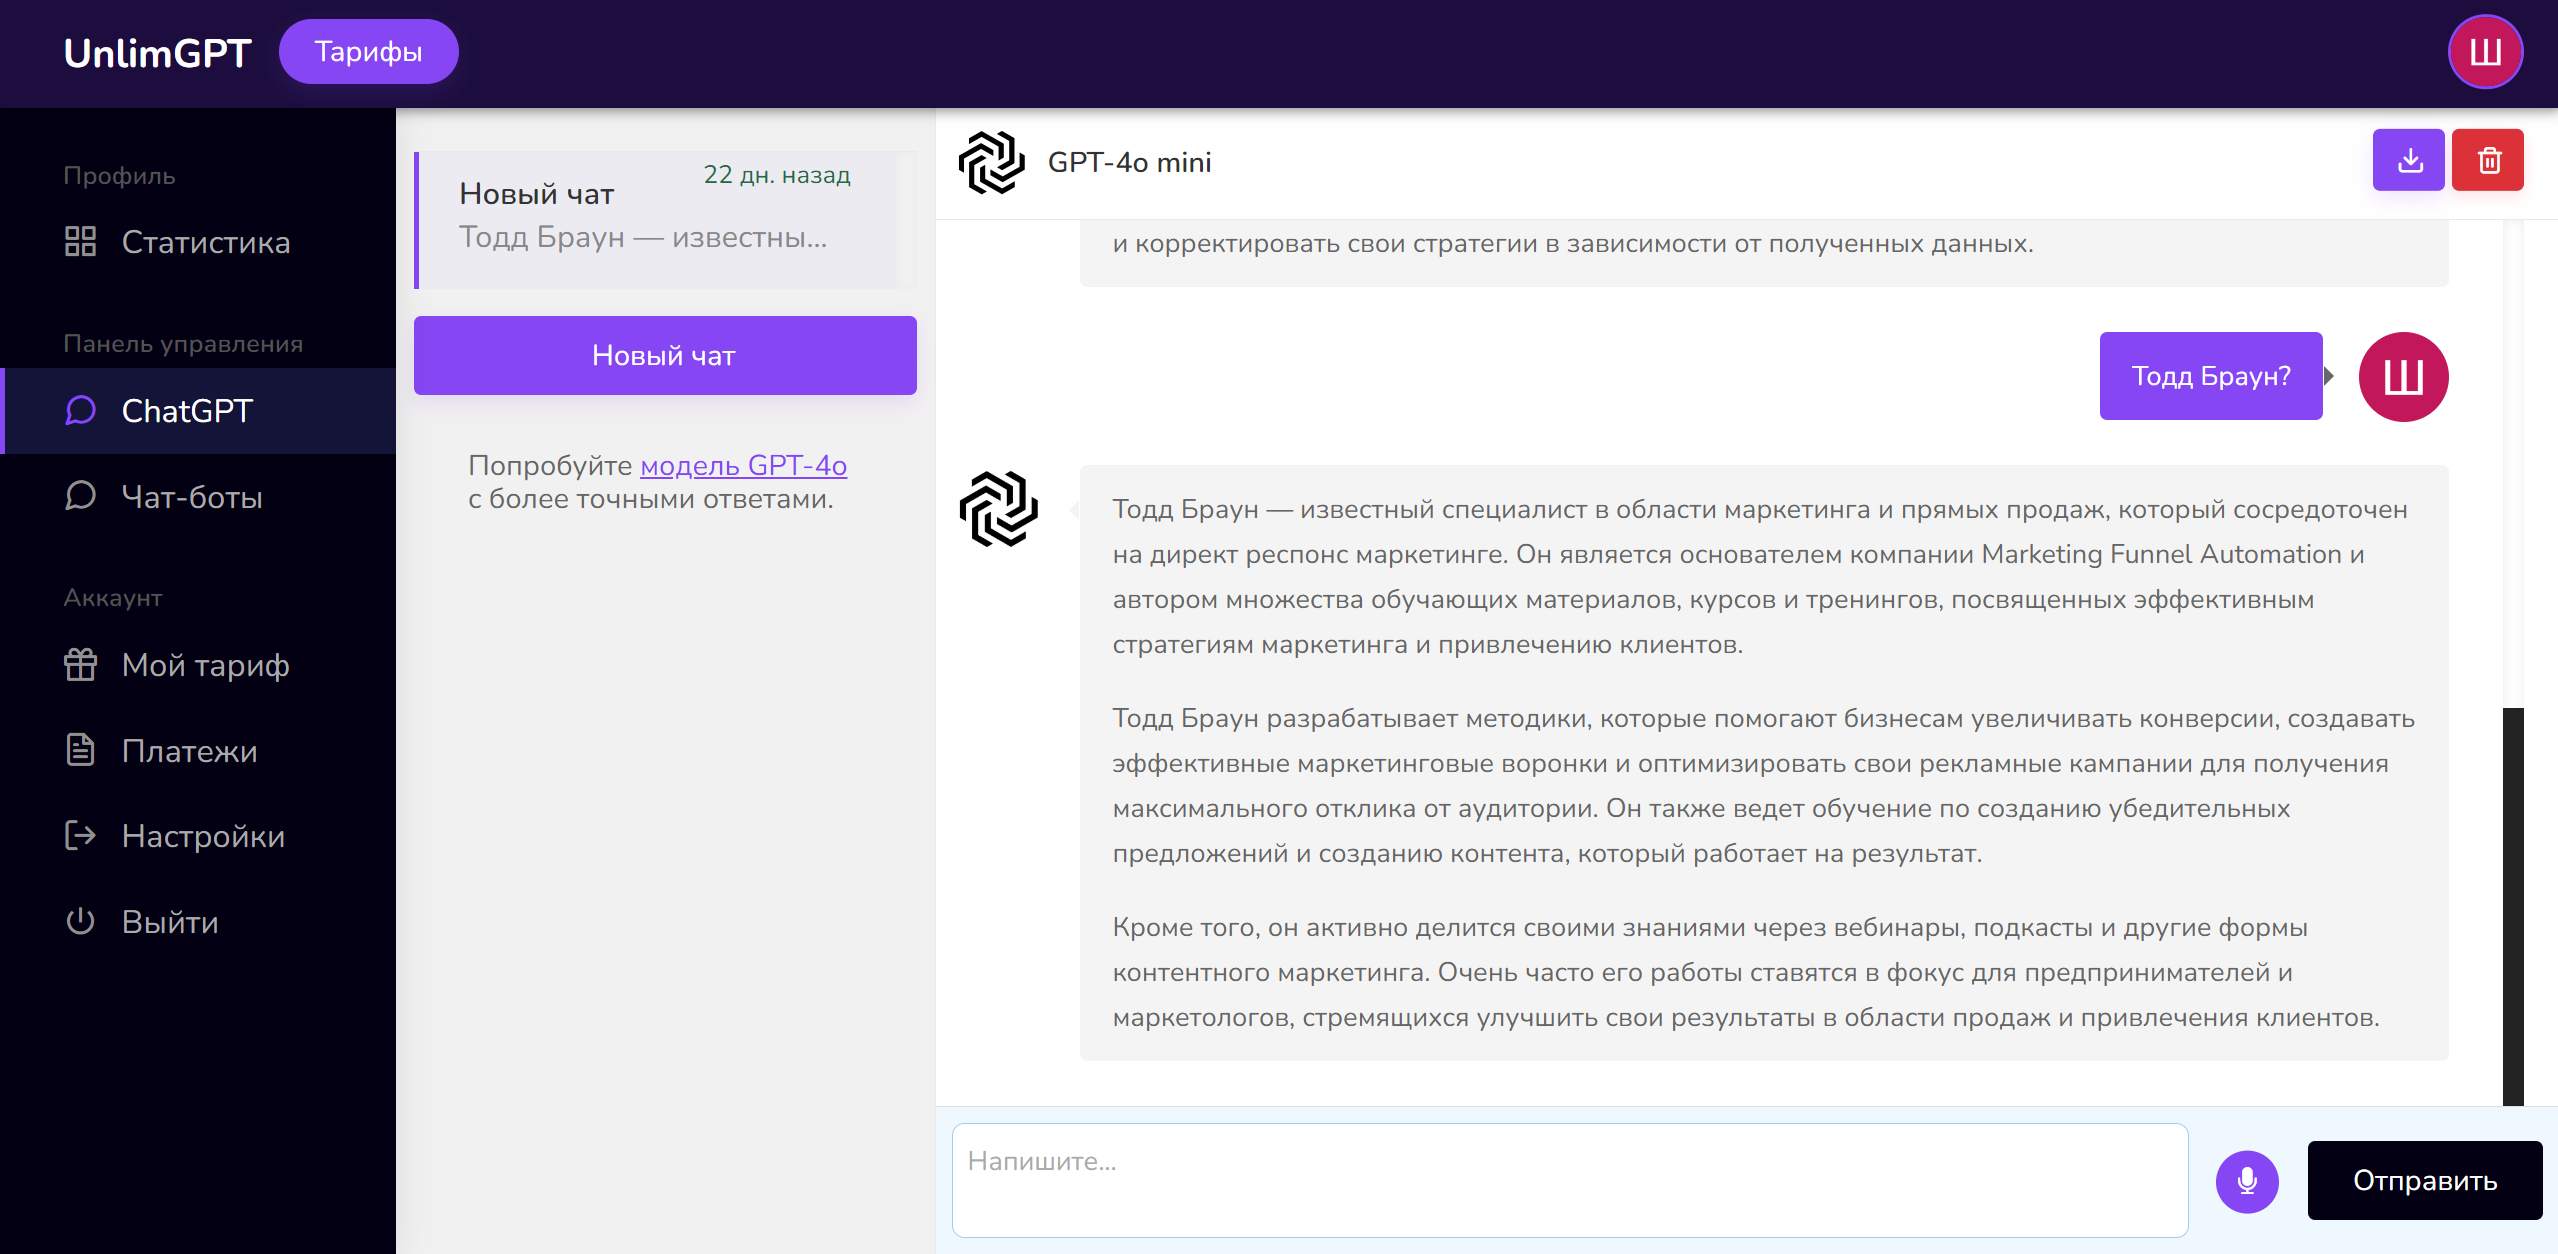Click the assistant logo beside the reply
This screenshot has height=1254, width=2558.
point(999,509)
